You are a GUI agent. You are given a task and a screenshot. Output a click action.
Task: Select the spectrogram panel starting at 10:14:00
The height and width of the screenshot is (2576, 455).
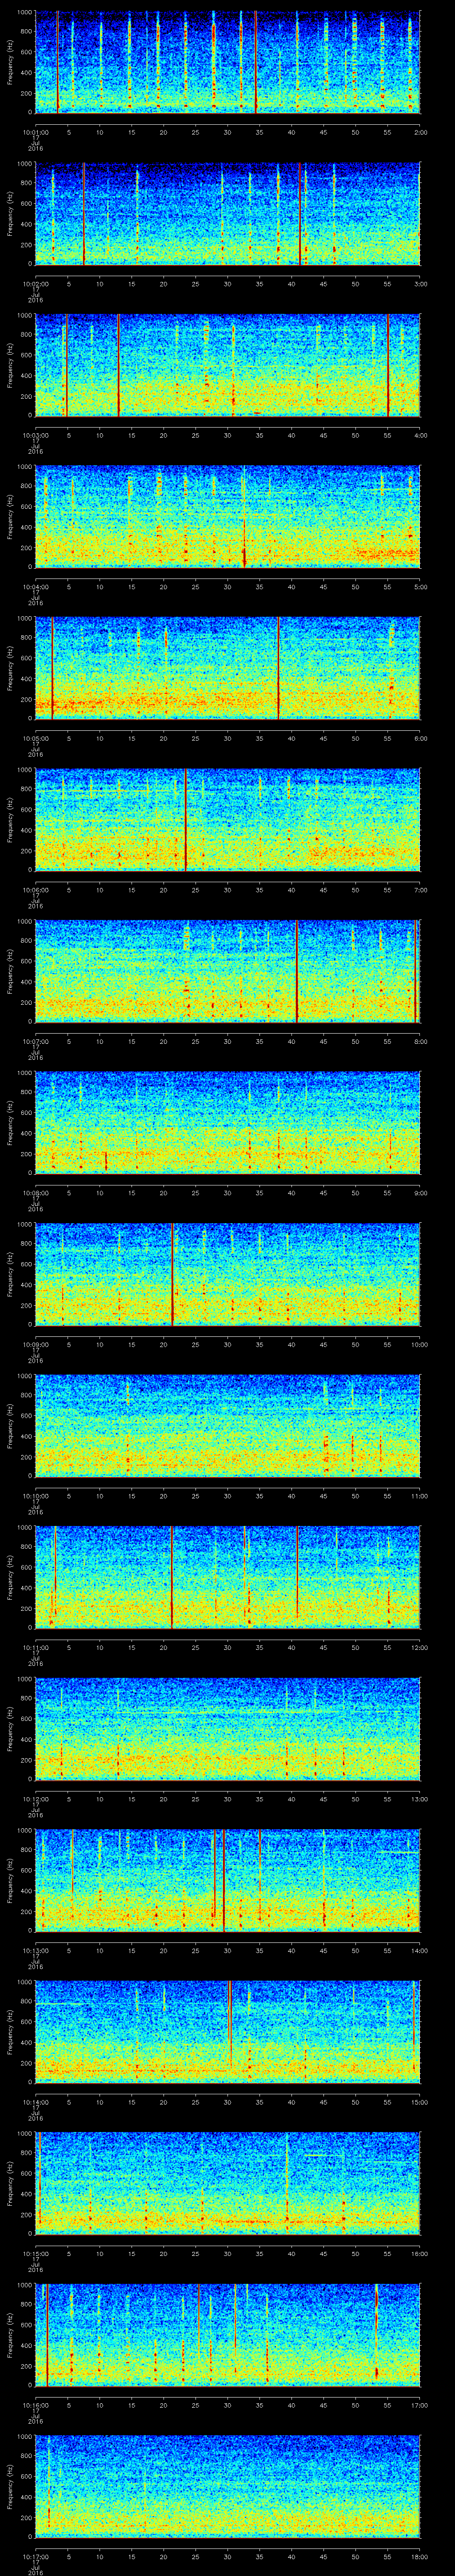point(228,2032)
